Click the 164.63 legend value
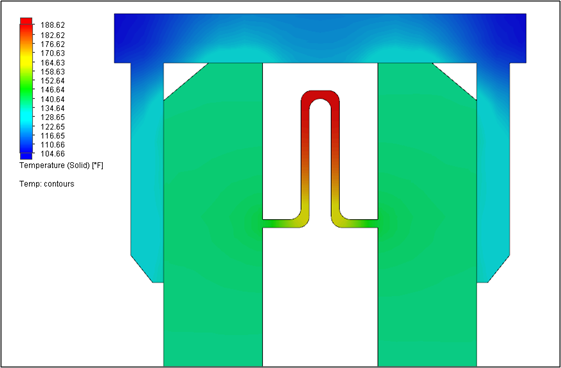This screenshot has height=368, width=561. [53, 63]
